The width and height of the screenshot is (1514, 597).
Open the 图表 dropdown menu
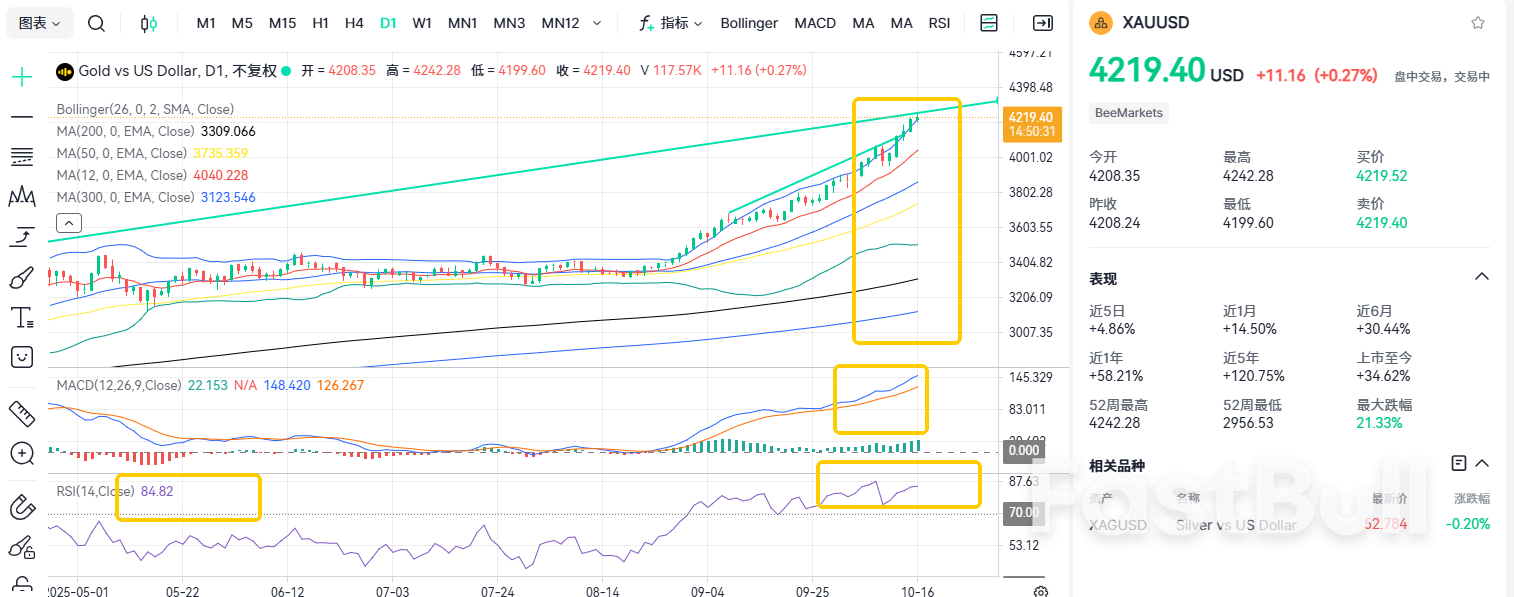click(x=40, y=23)
